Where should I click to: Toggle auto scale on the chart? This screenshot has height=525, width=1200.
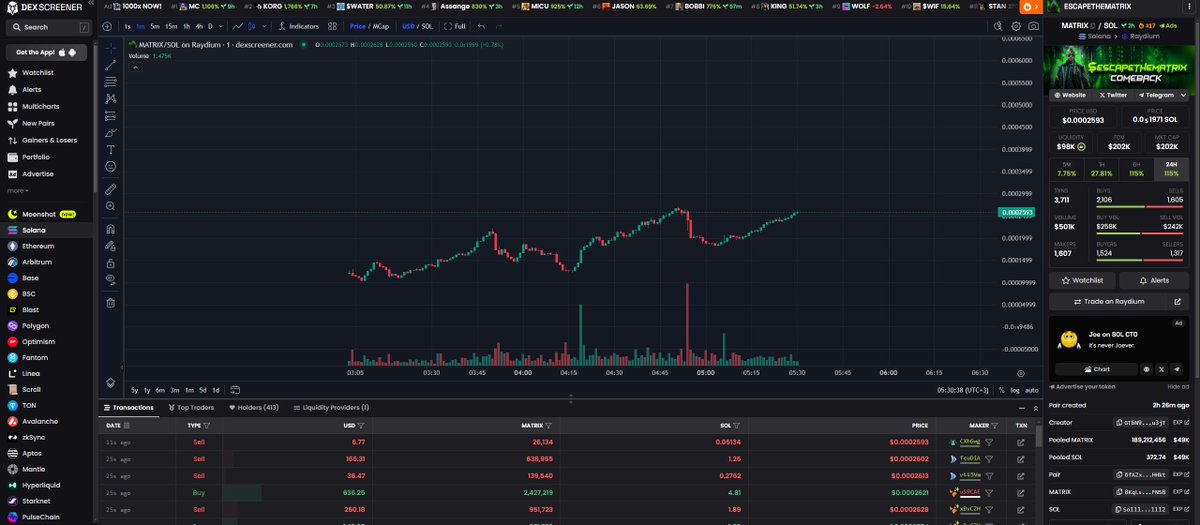(1031, 390)
